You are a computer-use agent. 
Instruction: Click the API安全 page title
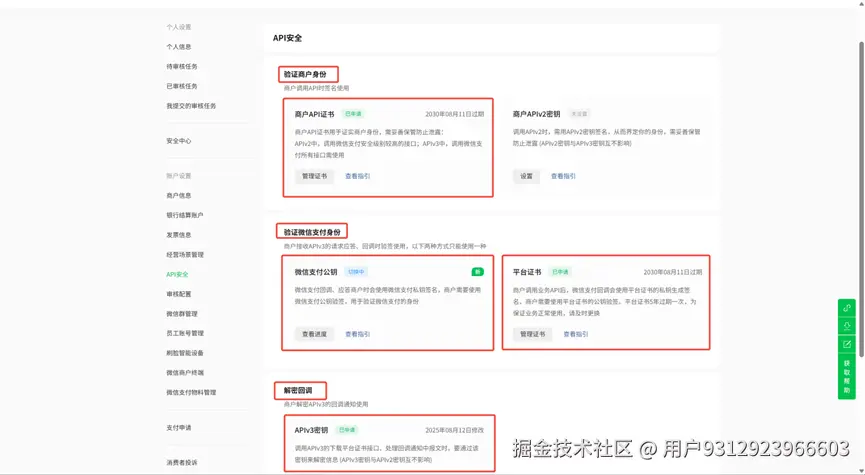[287, 38]
